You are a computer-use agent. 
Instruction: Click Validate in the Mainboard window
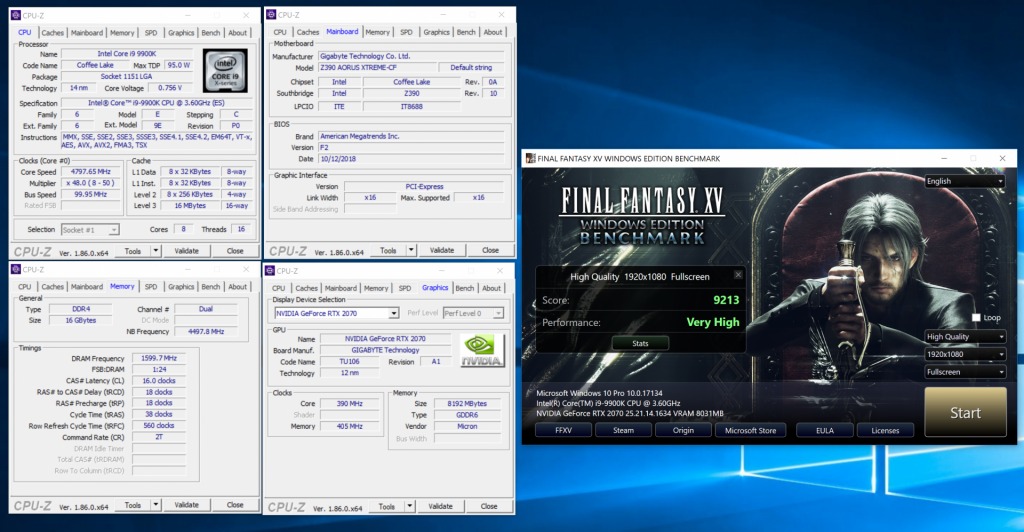441,250
